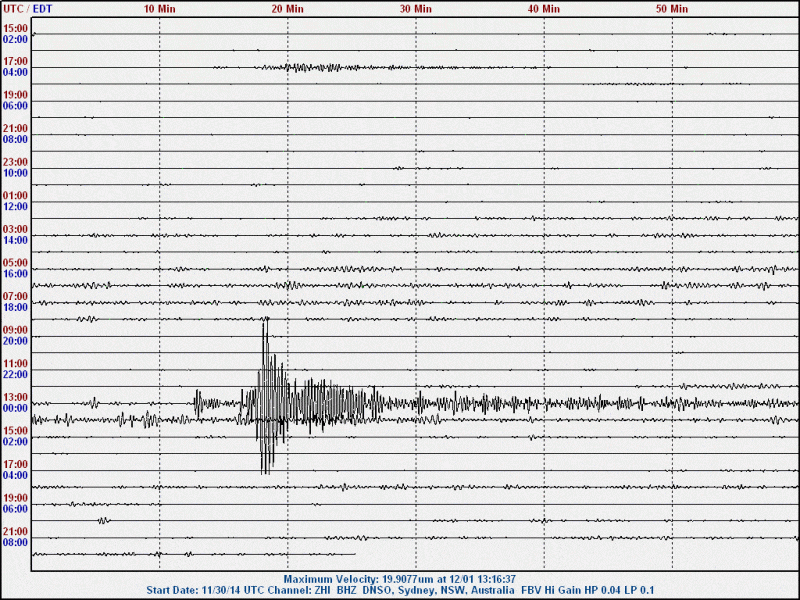
Task: Click the "40 Min" time axis label
Action: pyautogui.click(x=544, y=9)
